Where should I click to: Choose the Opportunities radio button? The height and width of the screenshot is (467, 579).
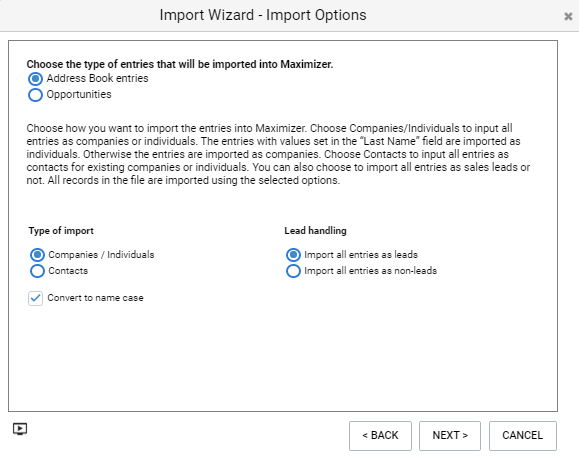tap(35, 95)
